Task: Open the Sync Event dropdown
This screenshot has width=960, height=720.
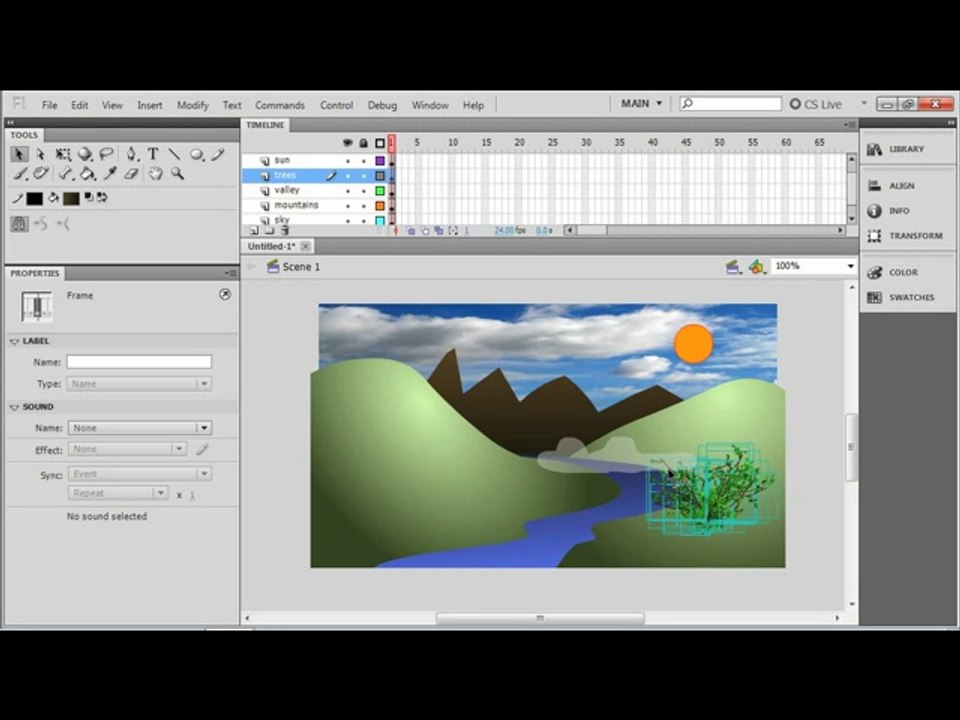Action: [140, 474]
